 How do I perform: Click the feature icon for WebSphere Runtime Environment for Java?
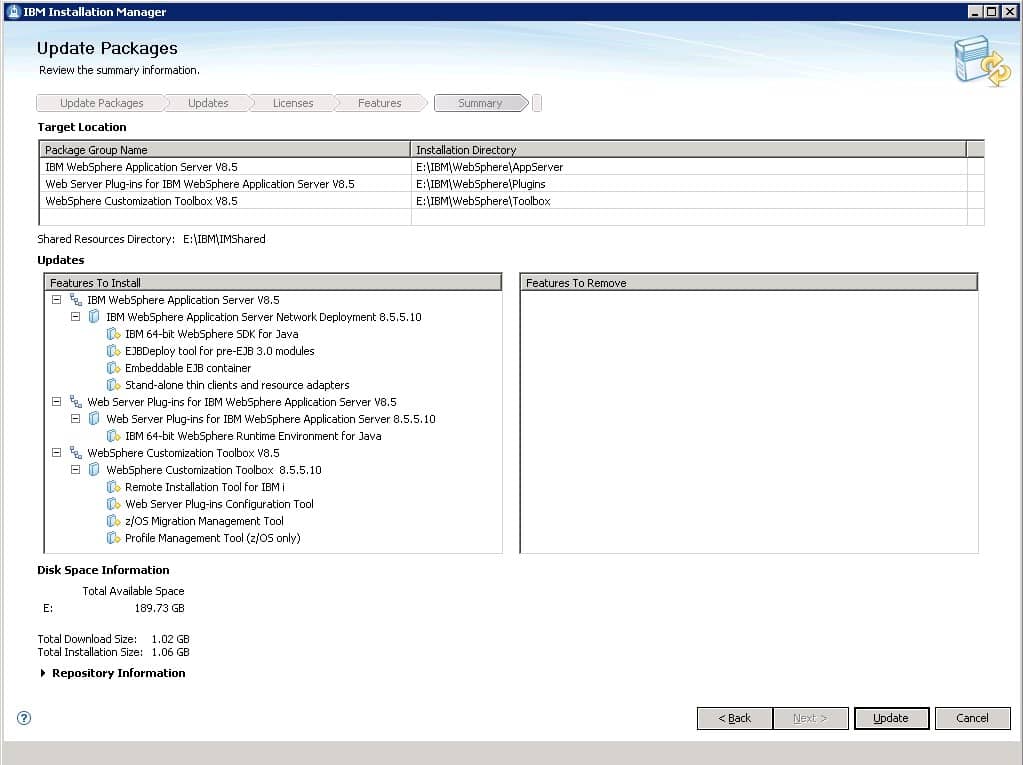click(114, 436)
